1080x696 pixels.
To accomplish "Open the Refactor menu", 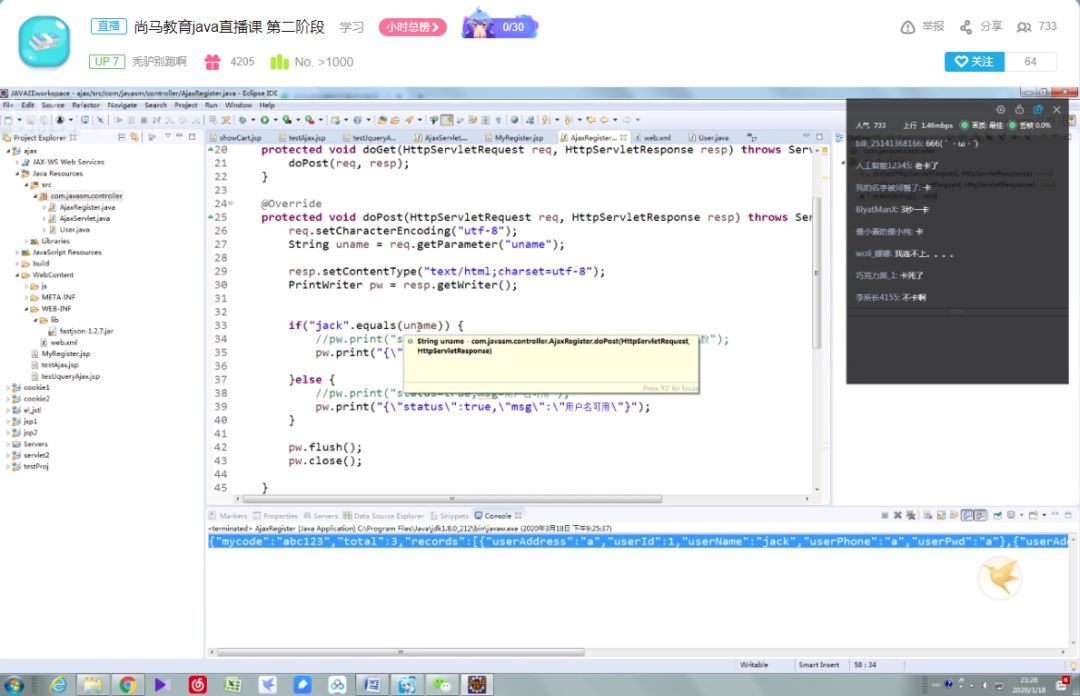I will click(85, 105).
